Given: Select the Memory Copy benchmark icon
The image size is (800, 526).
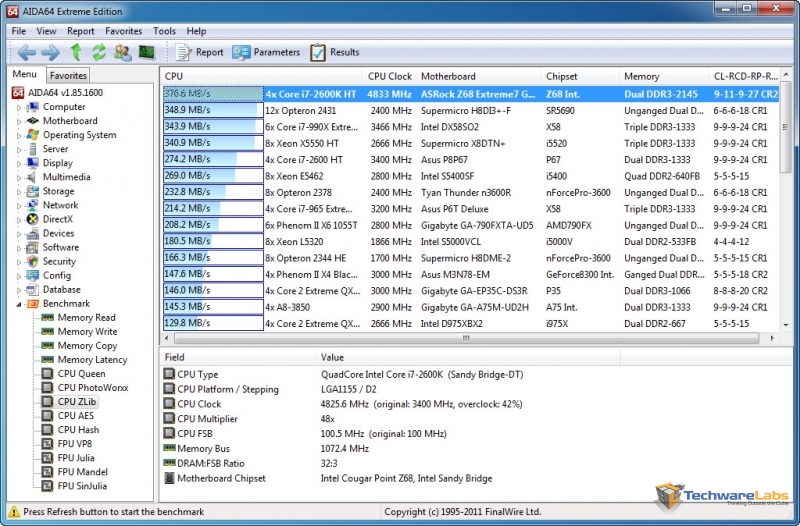Looking at the screenshot, I should 47,345.
